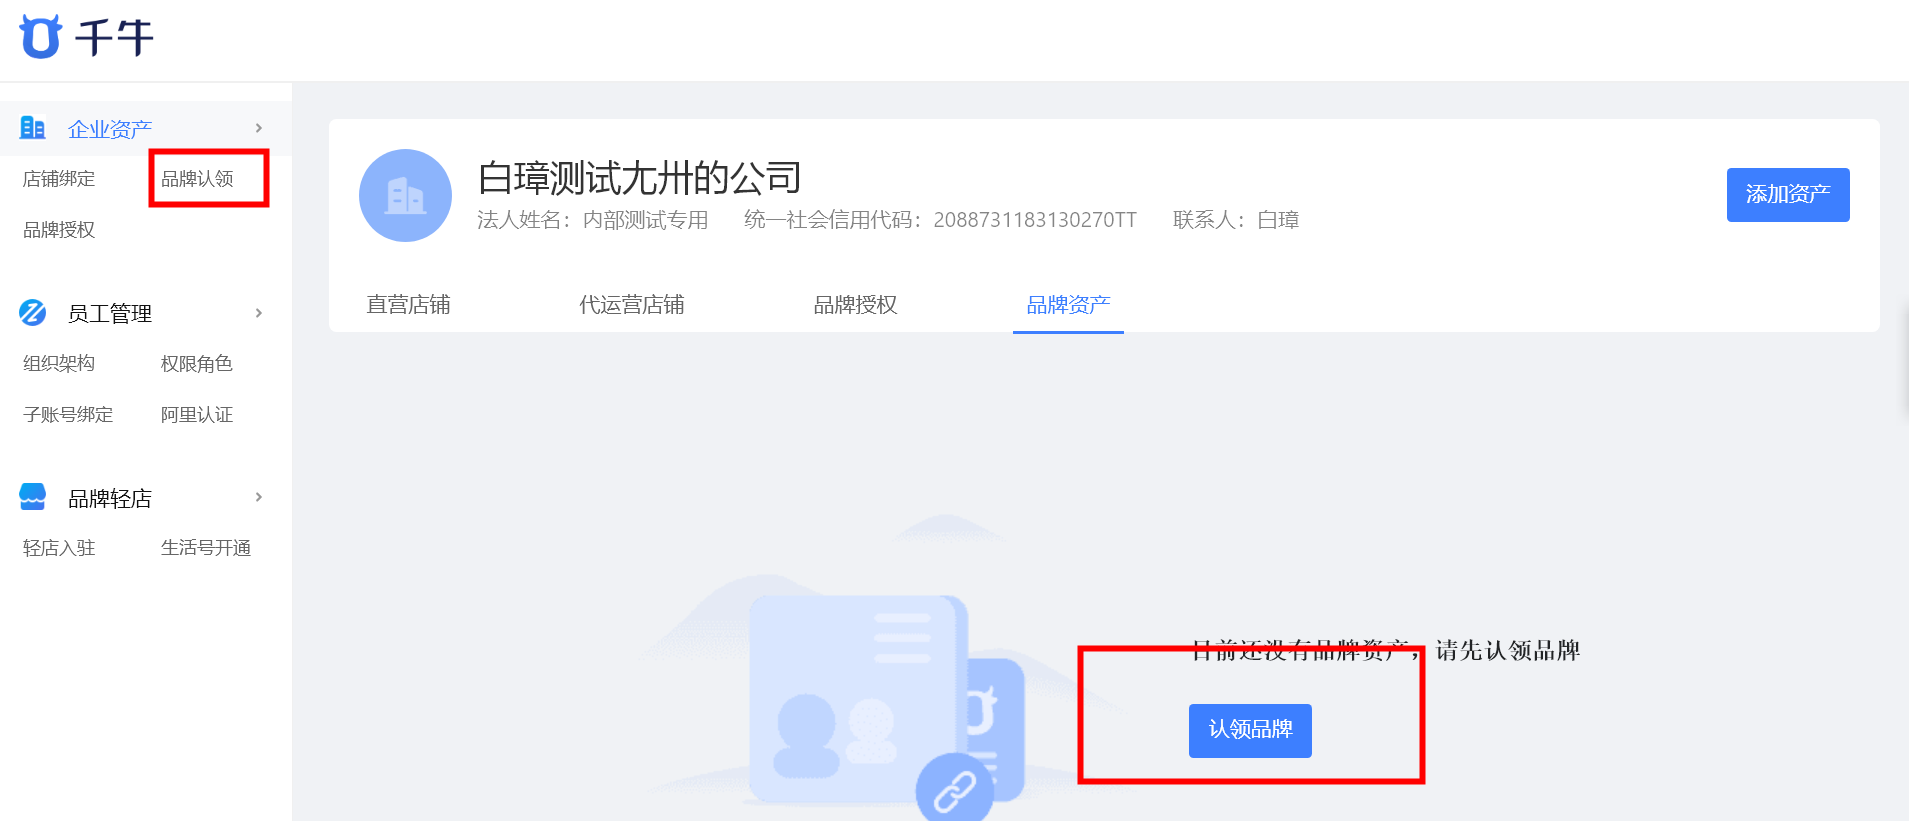Open 品牌认领 in the sidebar
Viewport: 1909px width, 821px height.
click(x=197, y=179)
